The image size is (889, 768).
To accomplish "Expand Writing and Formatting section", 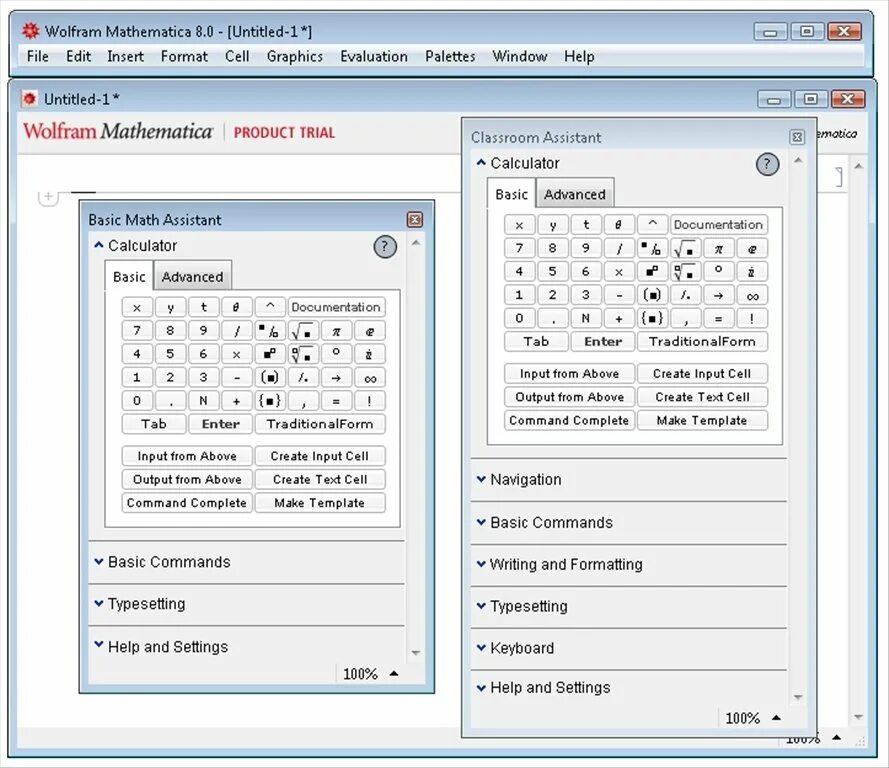I will 481,564.
